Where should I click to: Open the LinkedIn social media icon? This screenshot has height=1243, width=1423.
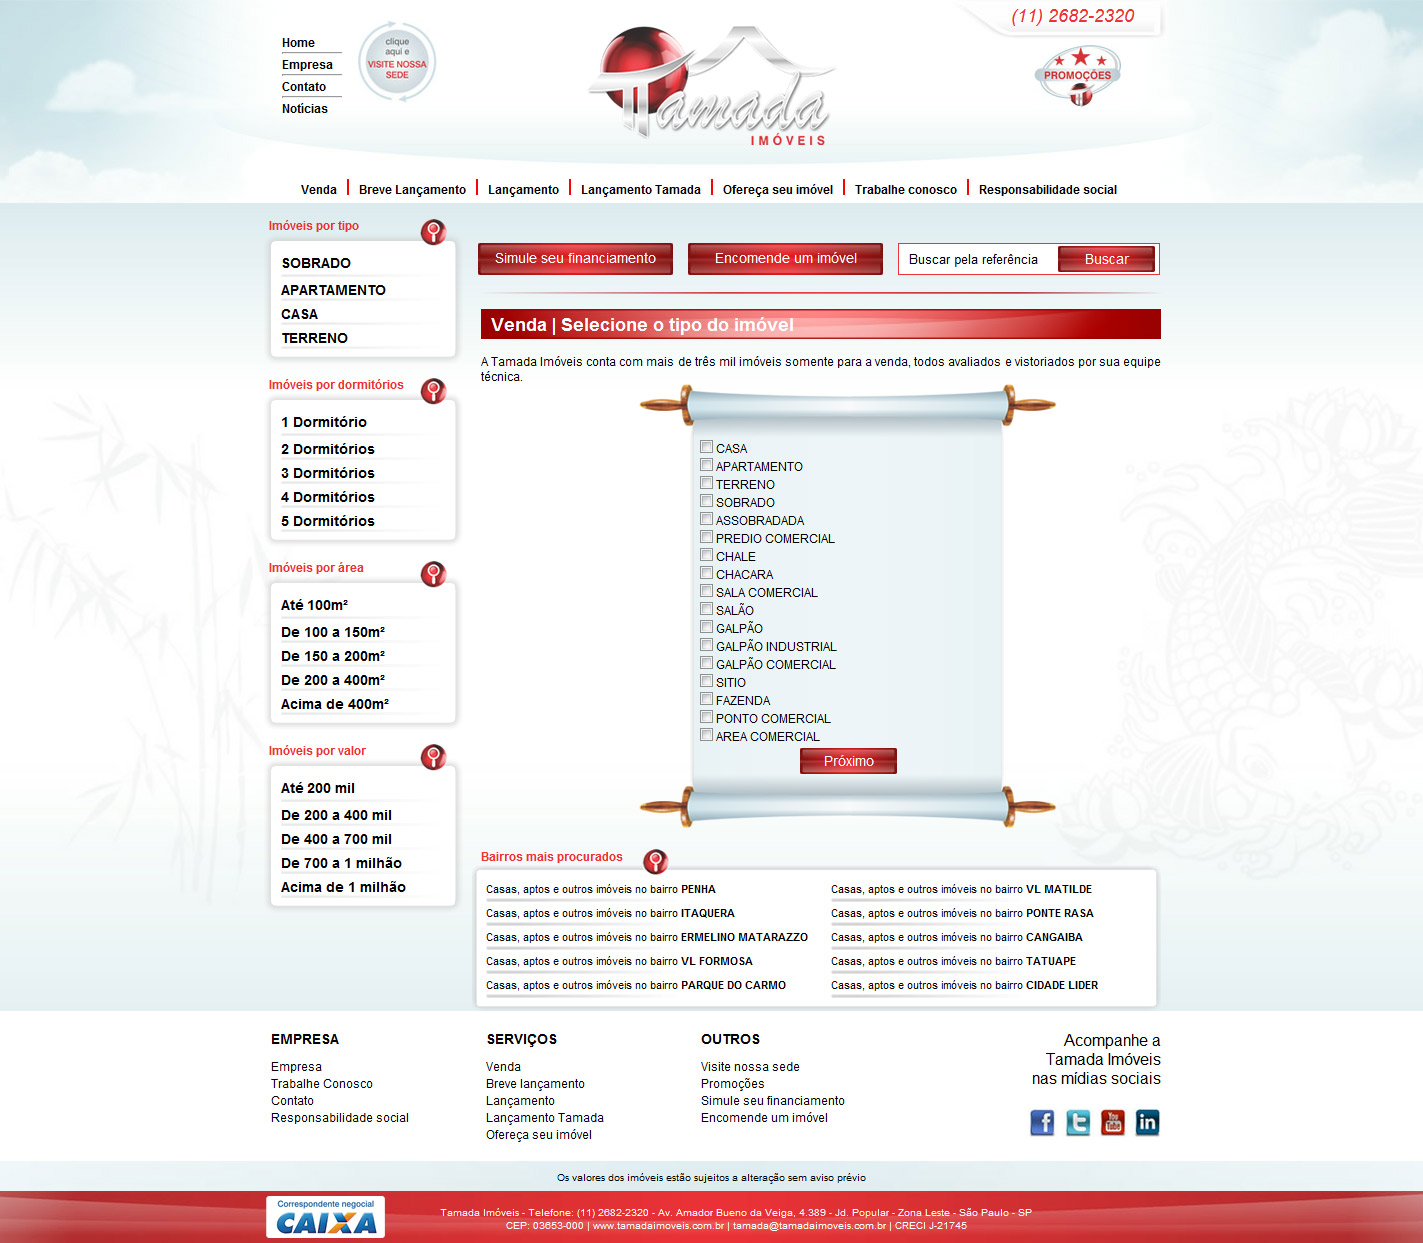(x=1147, y=1122)
